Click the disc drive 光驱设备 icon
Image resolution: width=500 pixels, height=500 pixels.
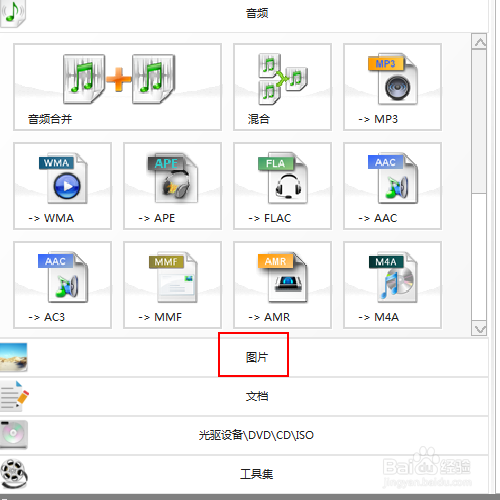[x=14, y=435]
